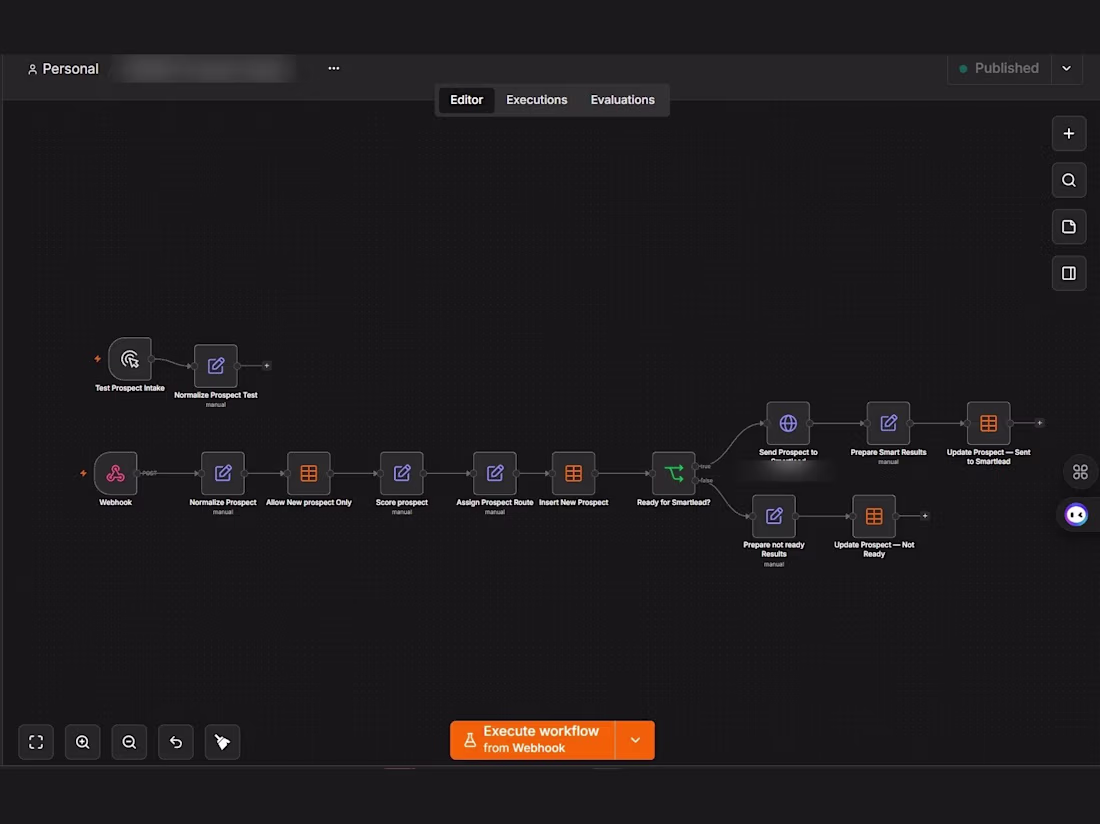1100x824 pixels.
Task: Open Update Prospect — Sent to Smartlead node
Action: click(x=988, y=423)
